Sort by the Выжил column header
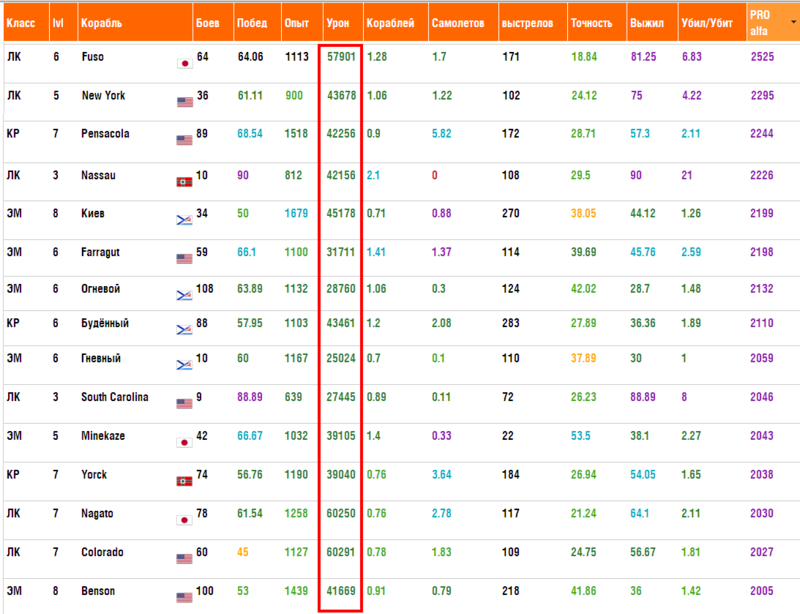The height and width of the screenshot is (614, 800). point(647,23)
